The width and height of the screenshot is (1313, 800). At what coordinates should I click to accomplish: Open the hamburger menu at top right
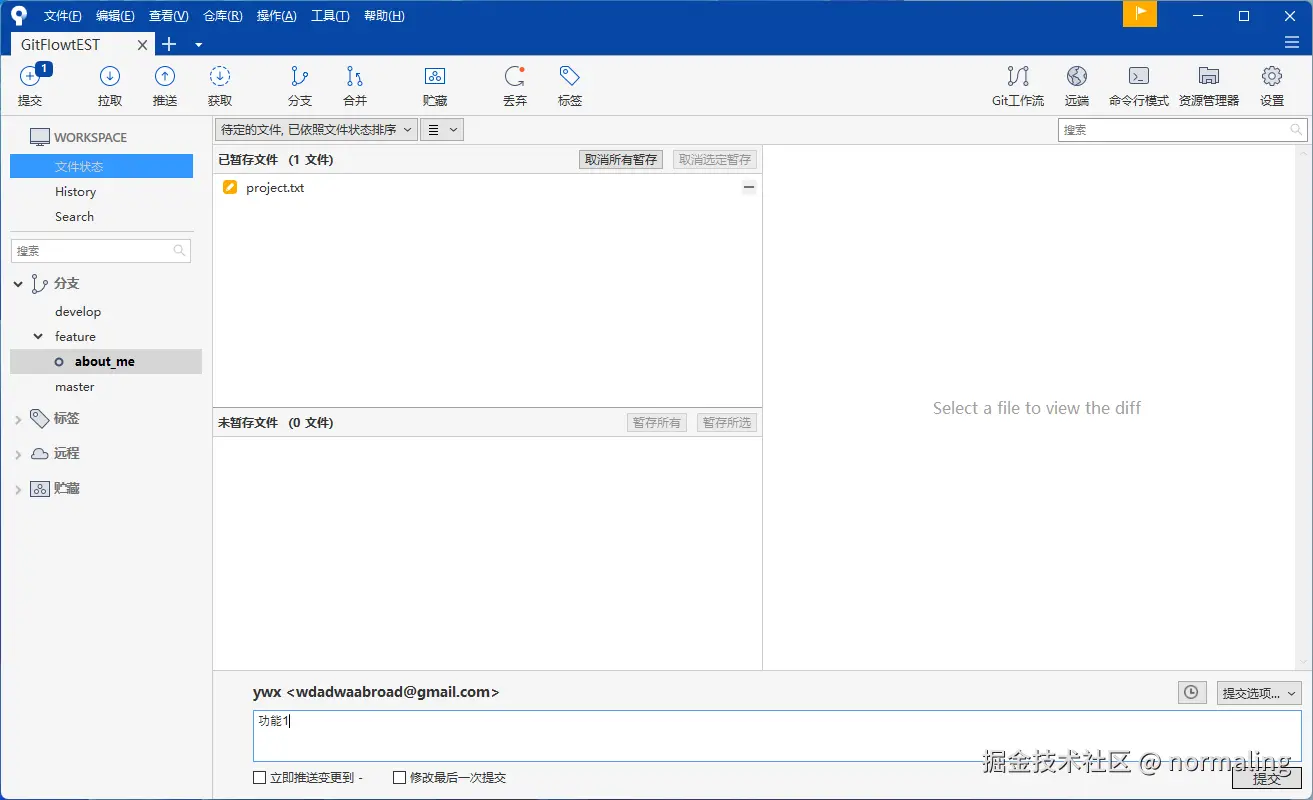click(x=1292, y=43)
